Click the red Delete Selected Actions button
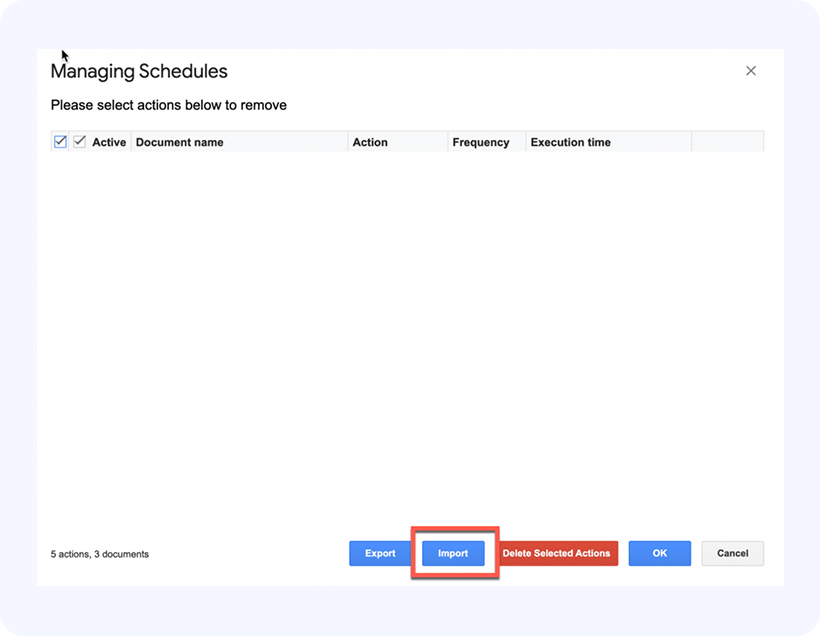 click(x=557, y=553)
